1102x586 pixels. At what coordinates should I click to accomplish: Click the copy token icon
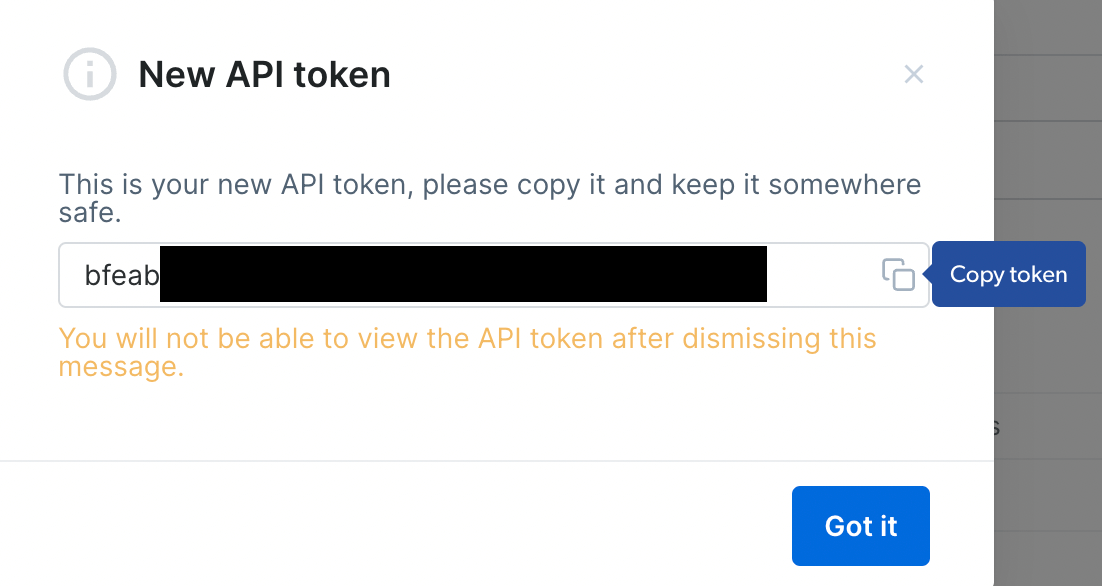click(x=898, y=274)
